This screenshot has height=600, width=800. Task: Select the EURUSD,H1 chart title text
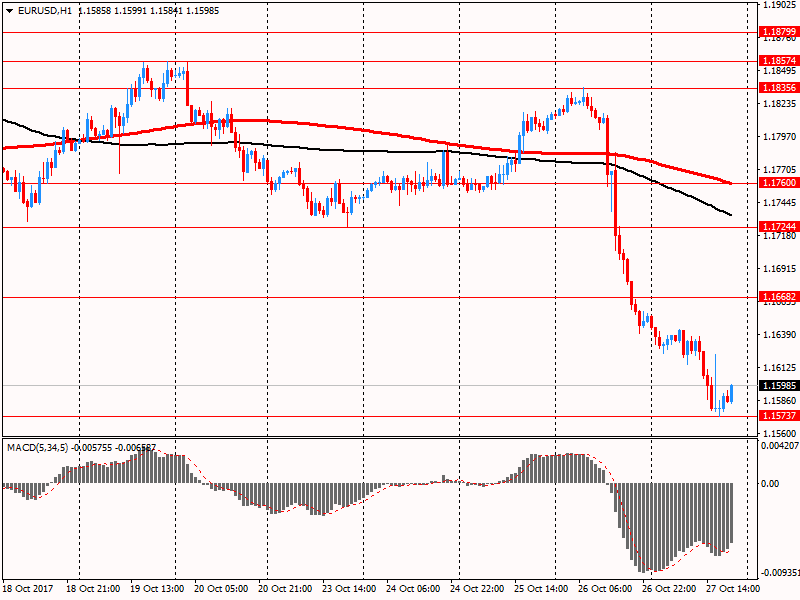click(45, 11)
